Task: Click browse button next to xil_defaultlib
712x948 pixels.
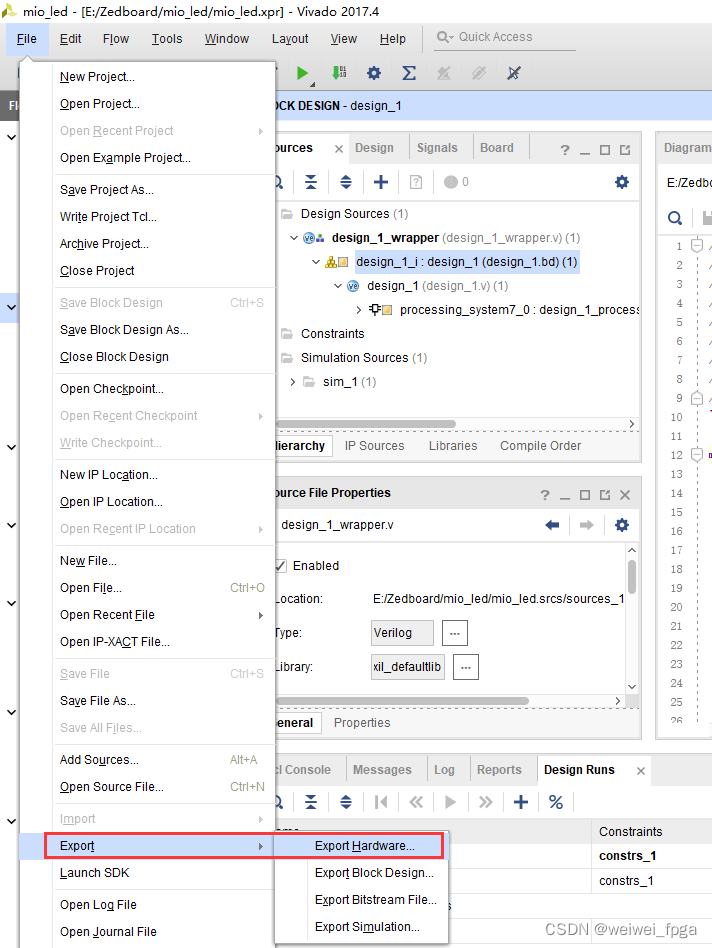Action: point(465,667)
